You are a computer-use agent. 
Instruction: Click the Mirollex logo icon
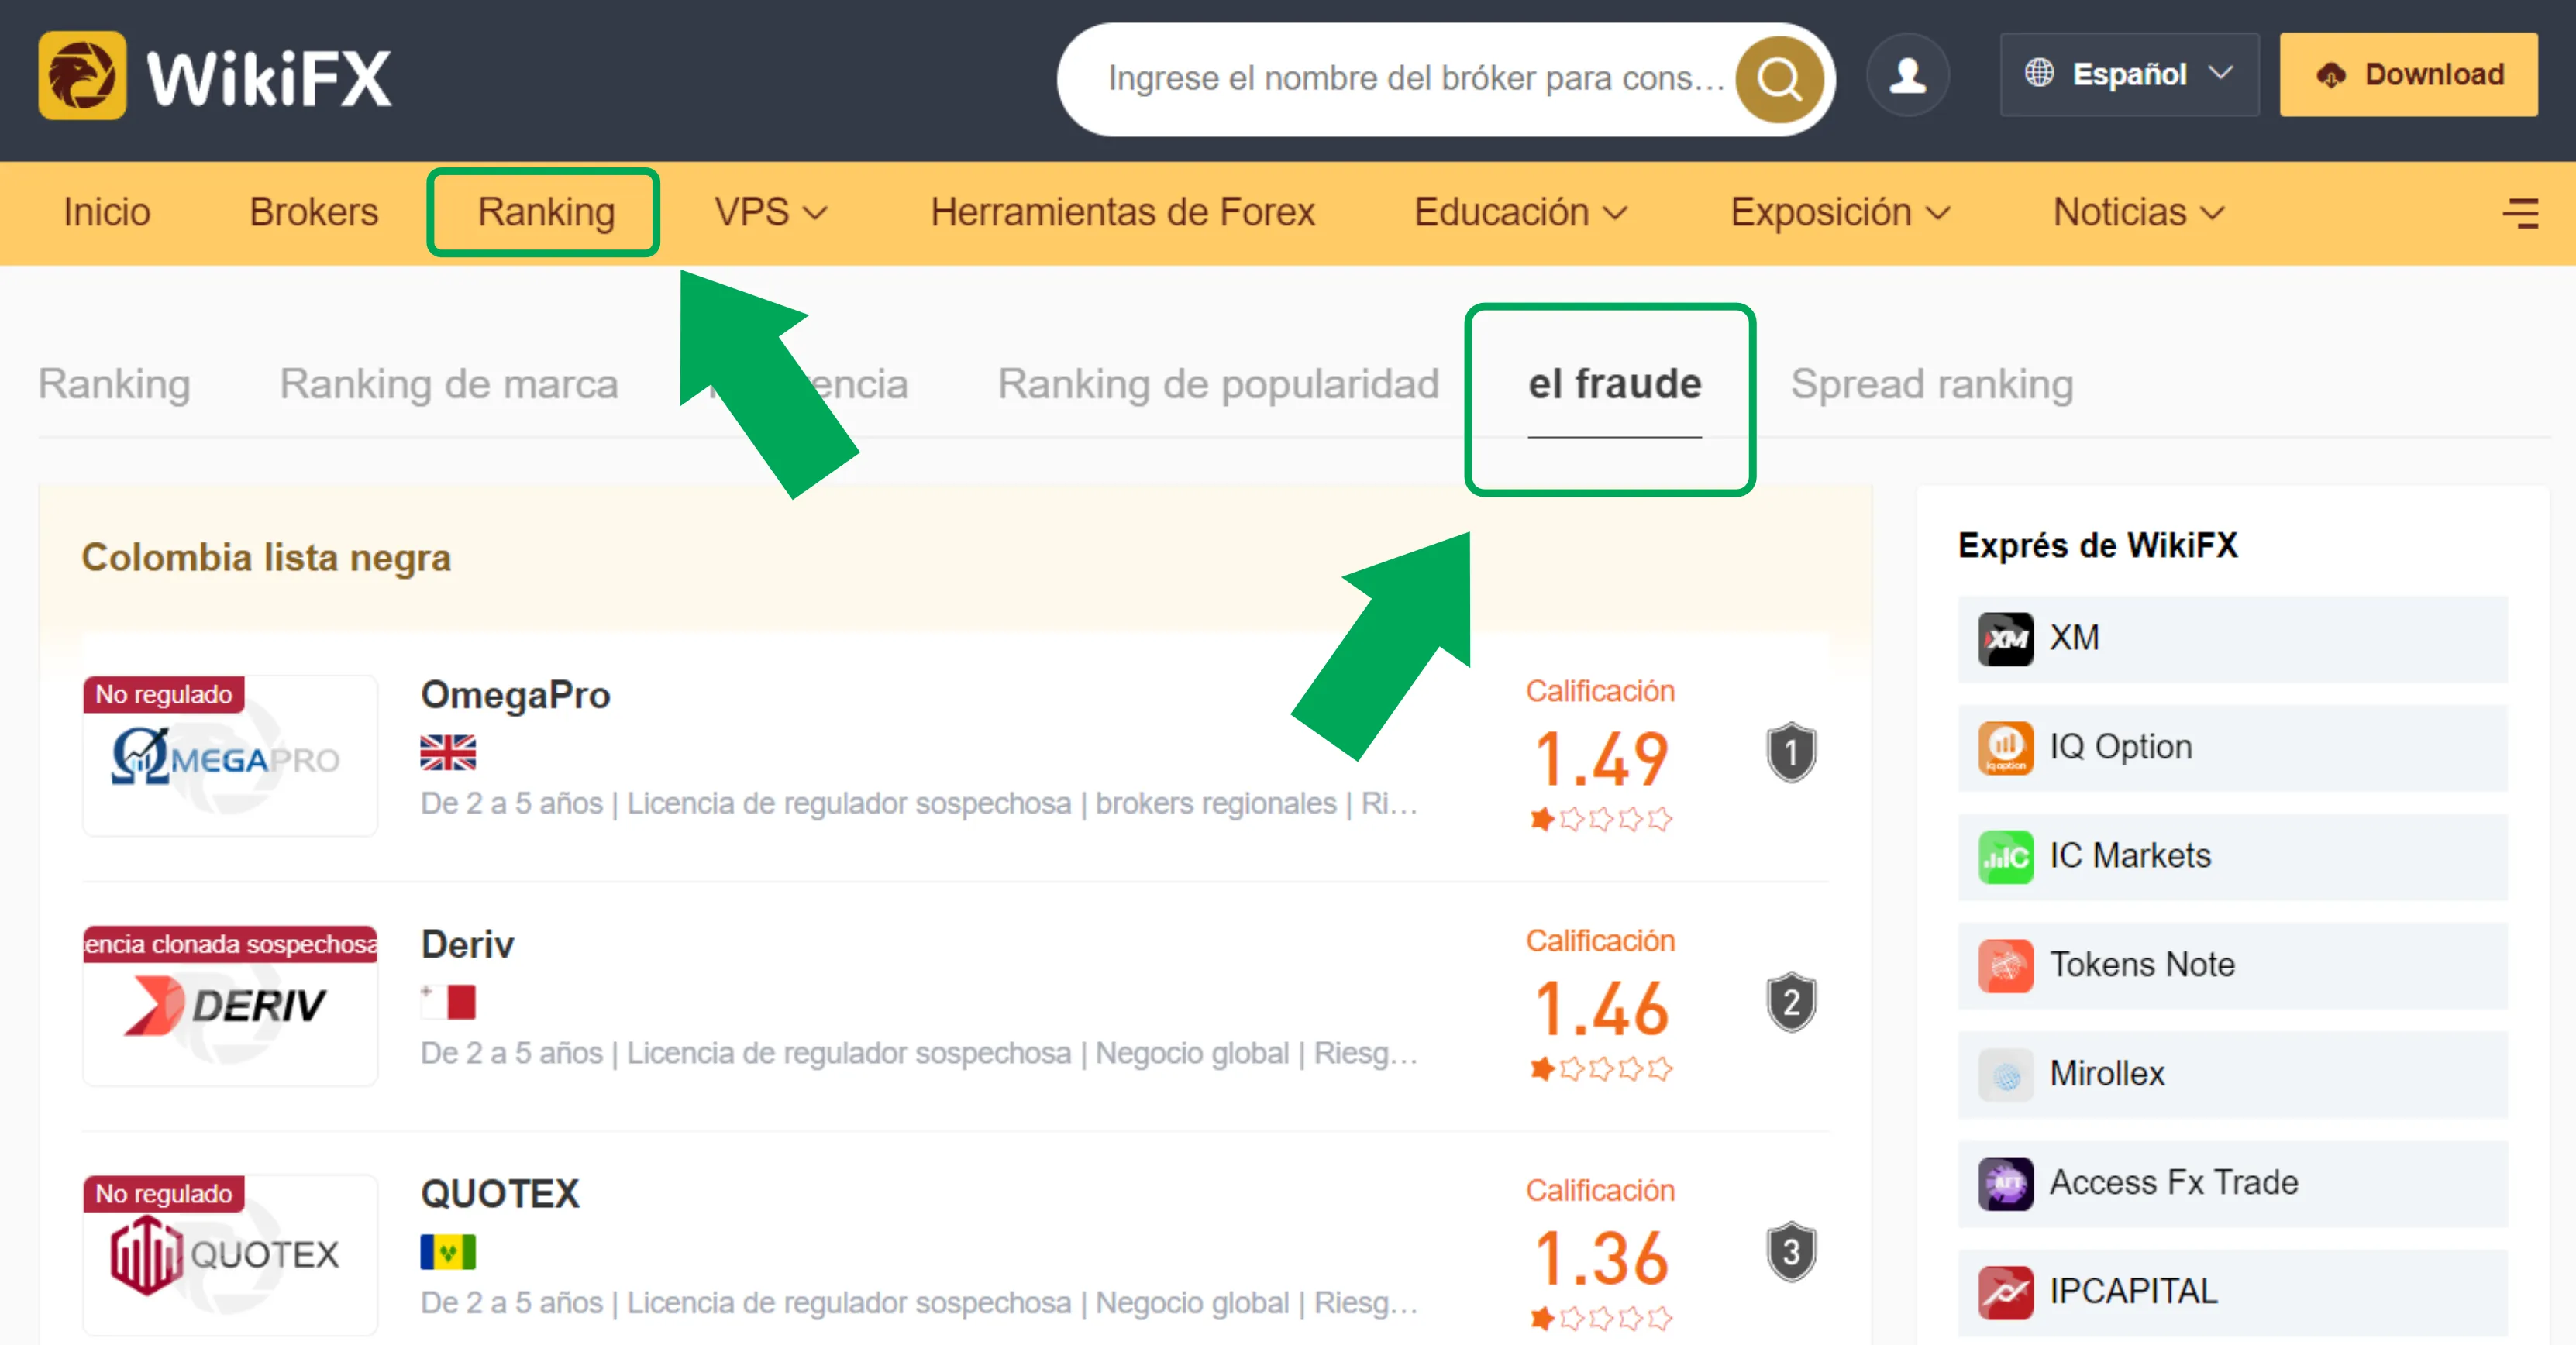click(x=2006, y=1075)
